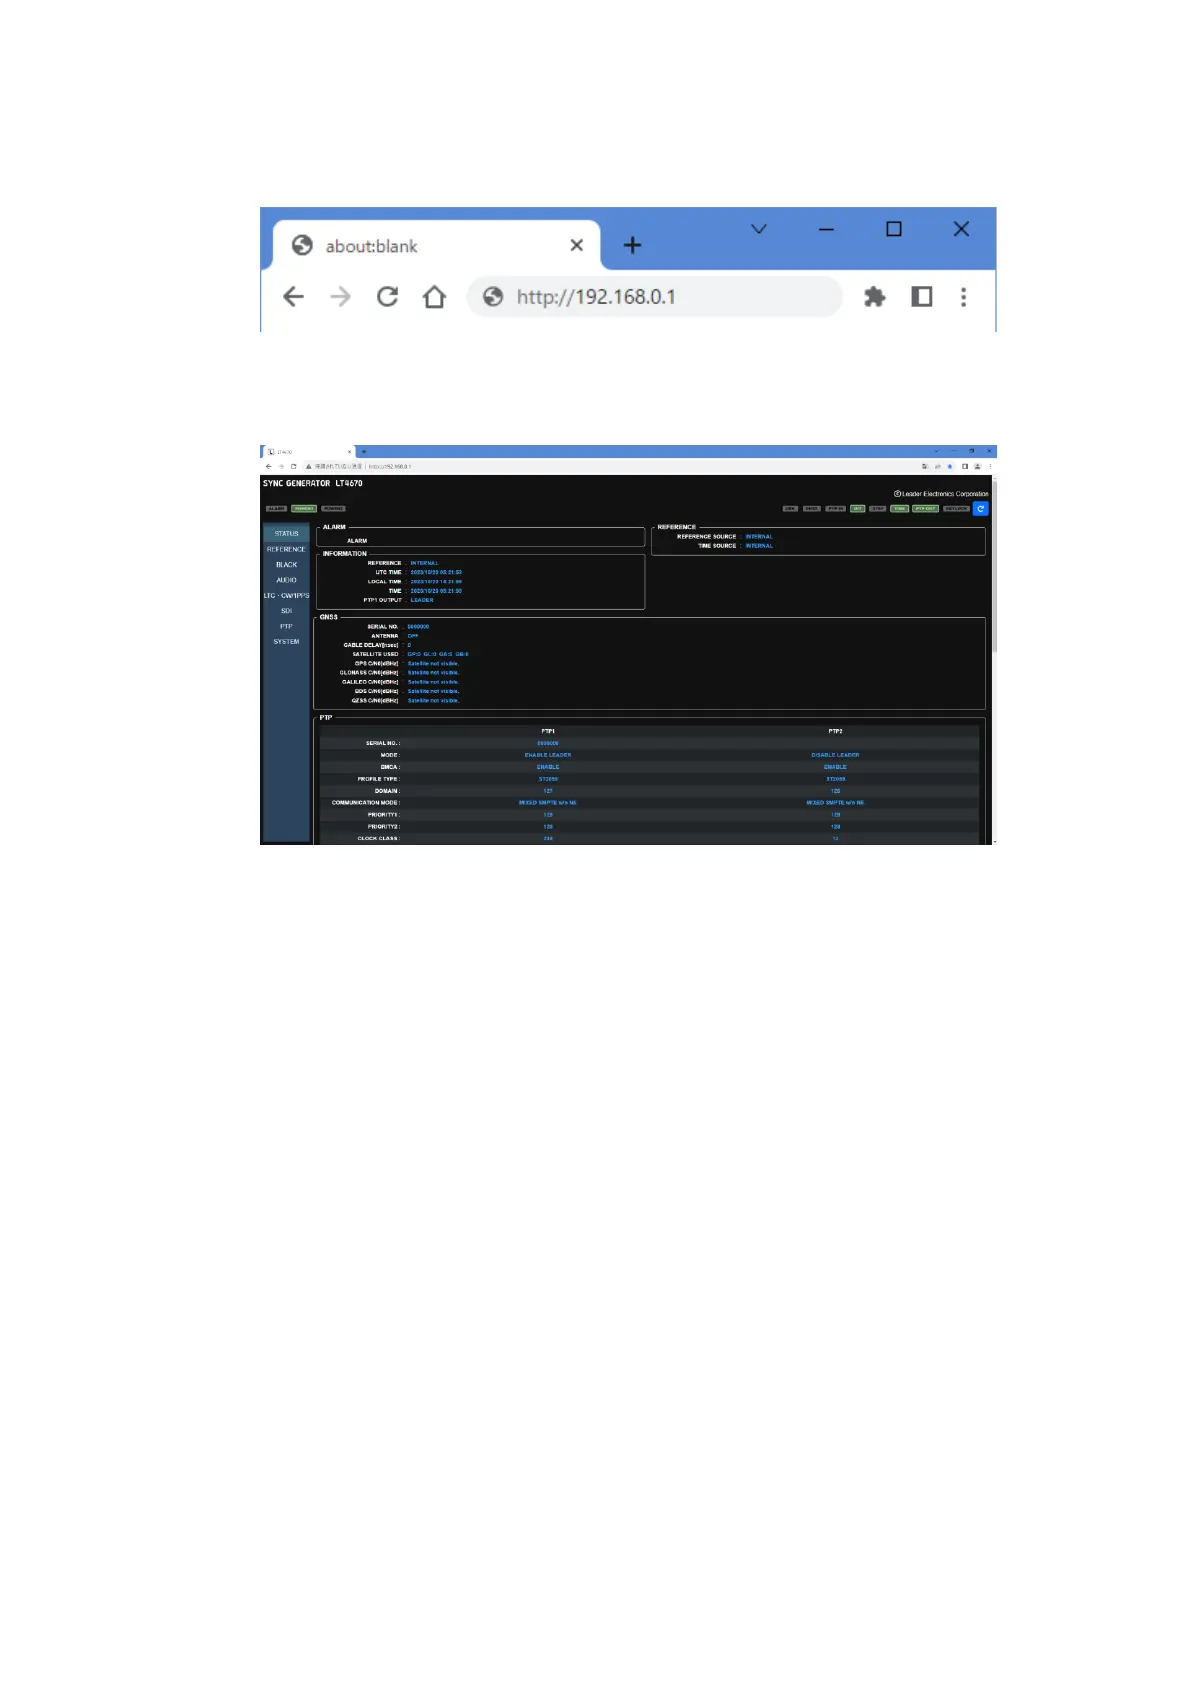1191x1684 pixels.
Task: Click the forward arrow in the about:blank browser
Action: coord(340,297)
